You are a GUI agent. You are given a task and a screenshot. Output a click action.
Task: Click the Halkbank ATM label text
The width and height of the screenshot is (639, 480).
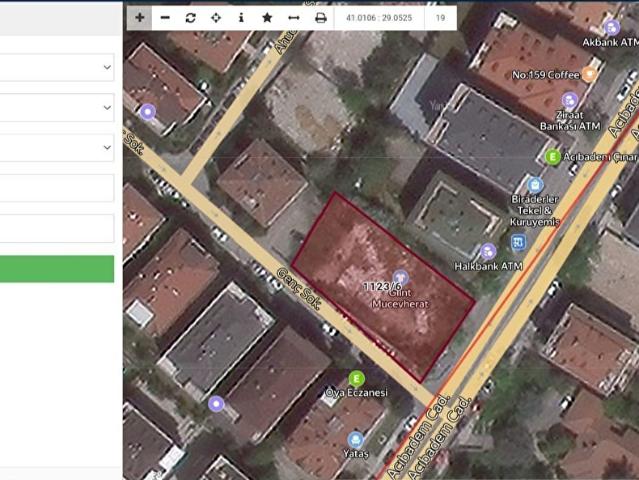point(488,266)
